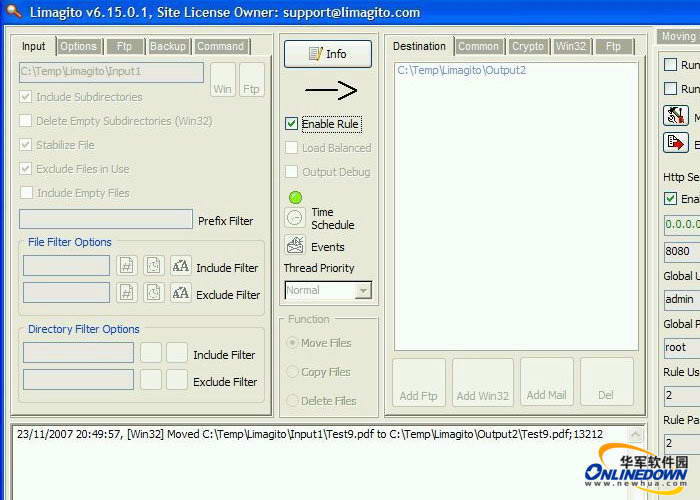700x500 pixels.
Task: Click the admin username field
Action: (x=682, y=299)
